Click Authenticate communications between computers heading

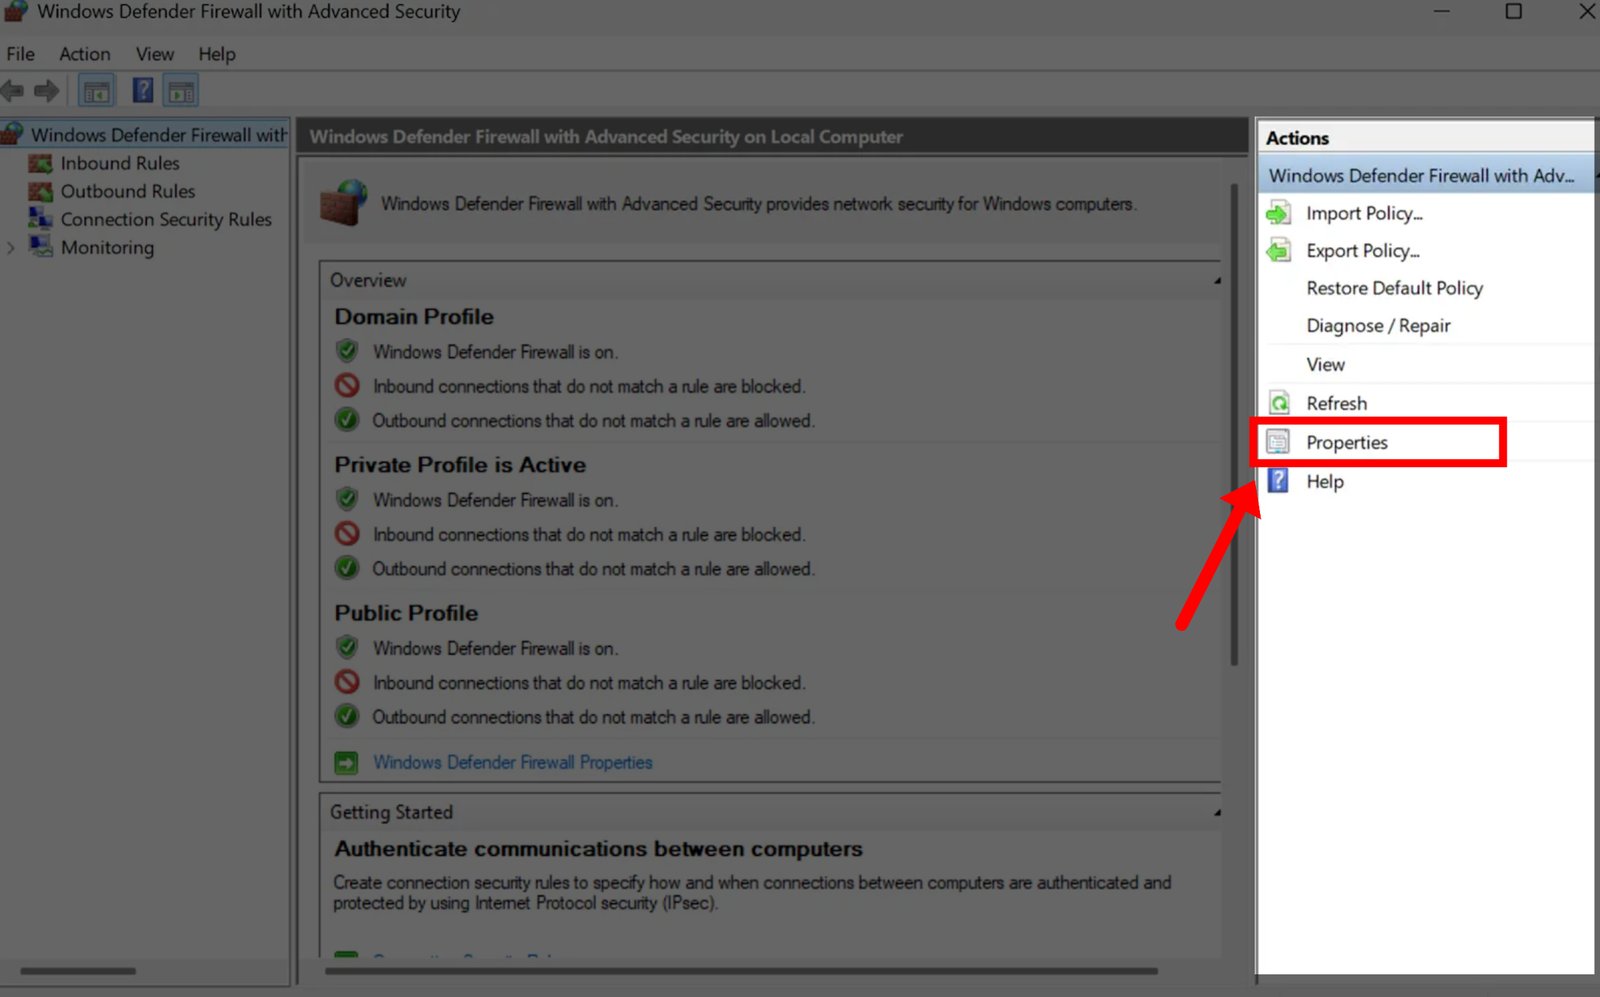pyautogui.click(x=598, y=848)
